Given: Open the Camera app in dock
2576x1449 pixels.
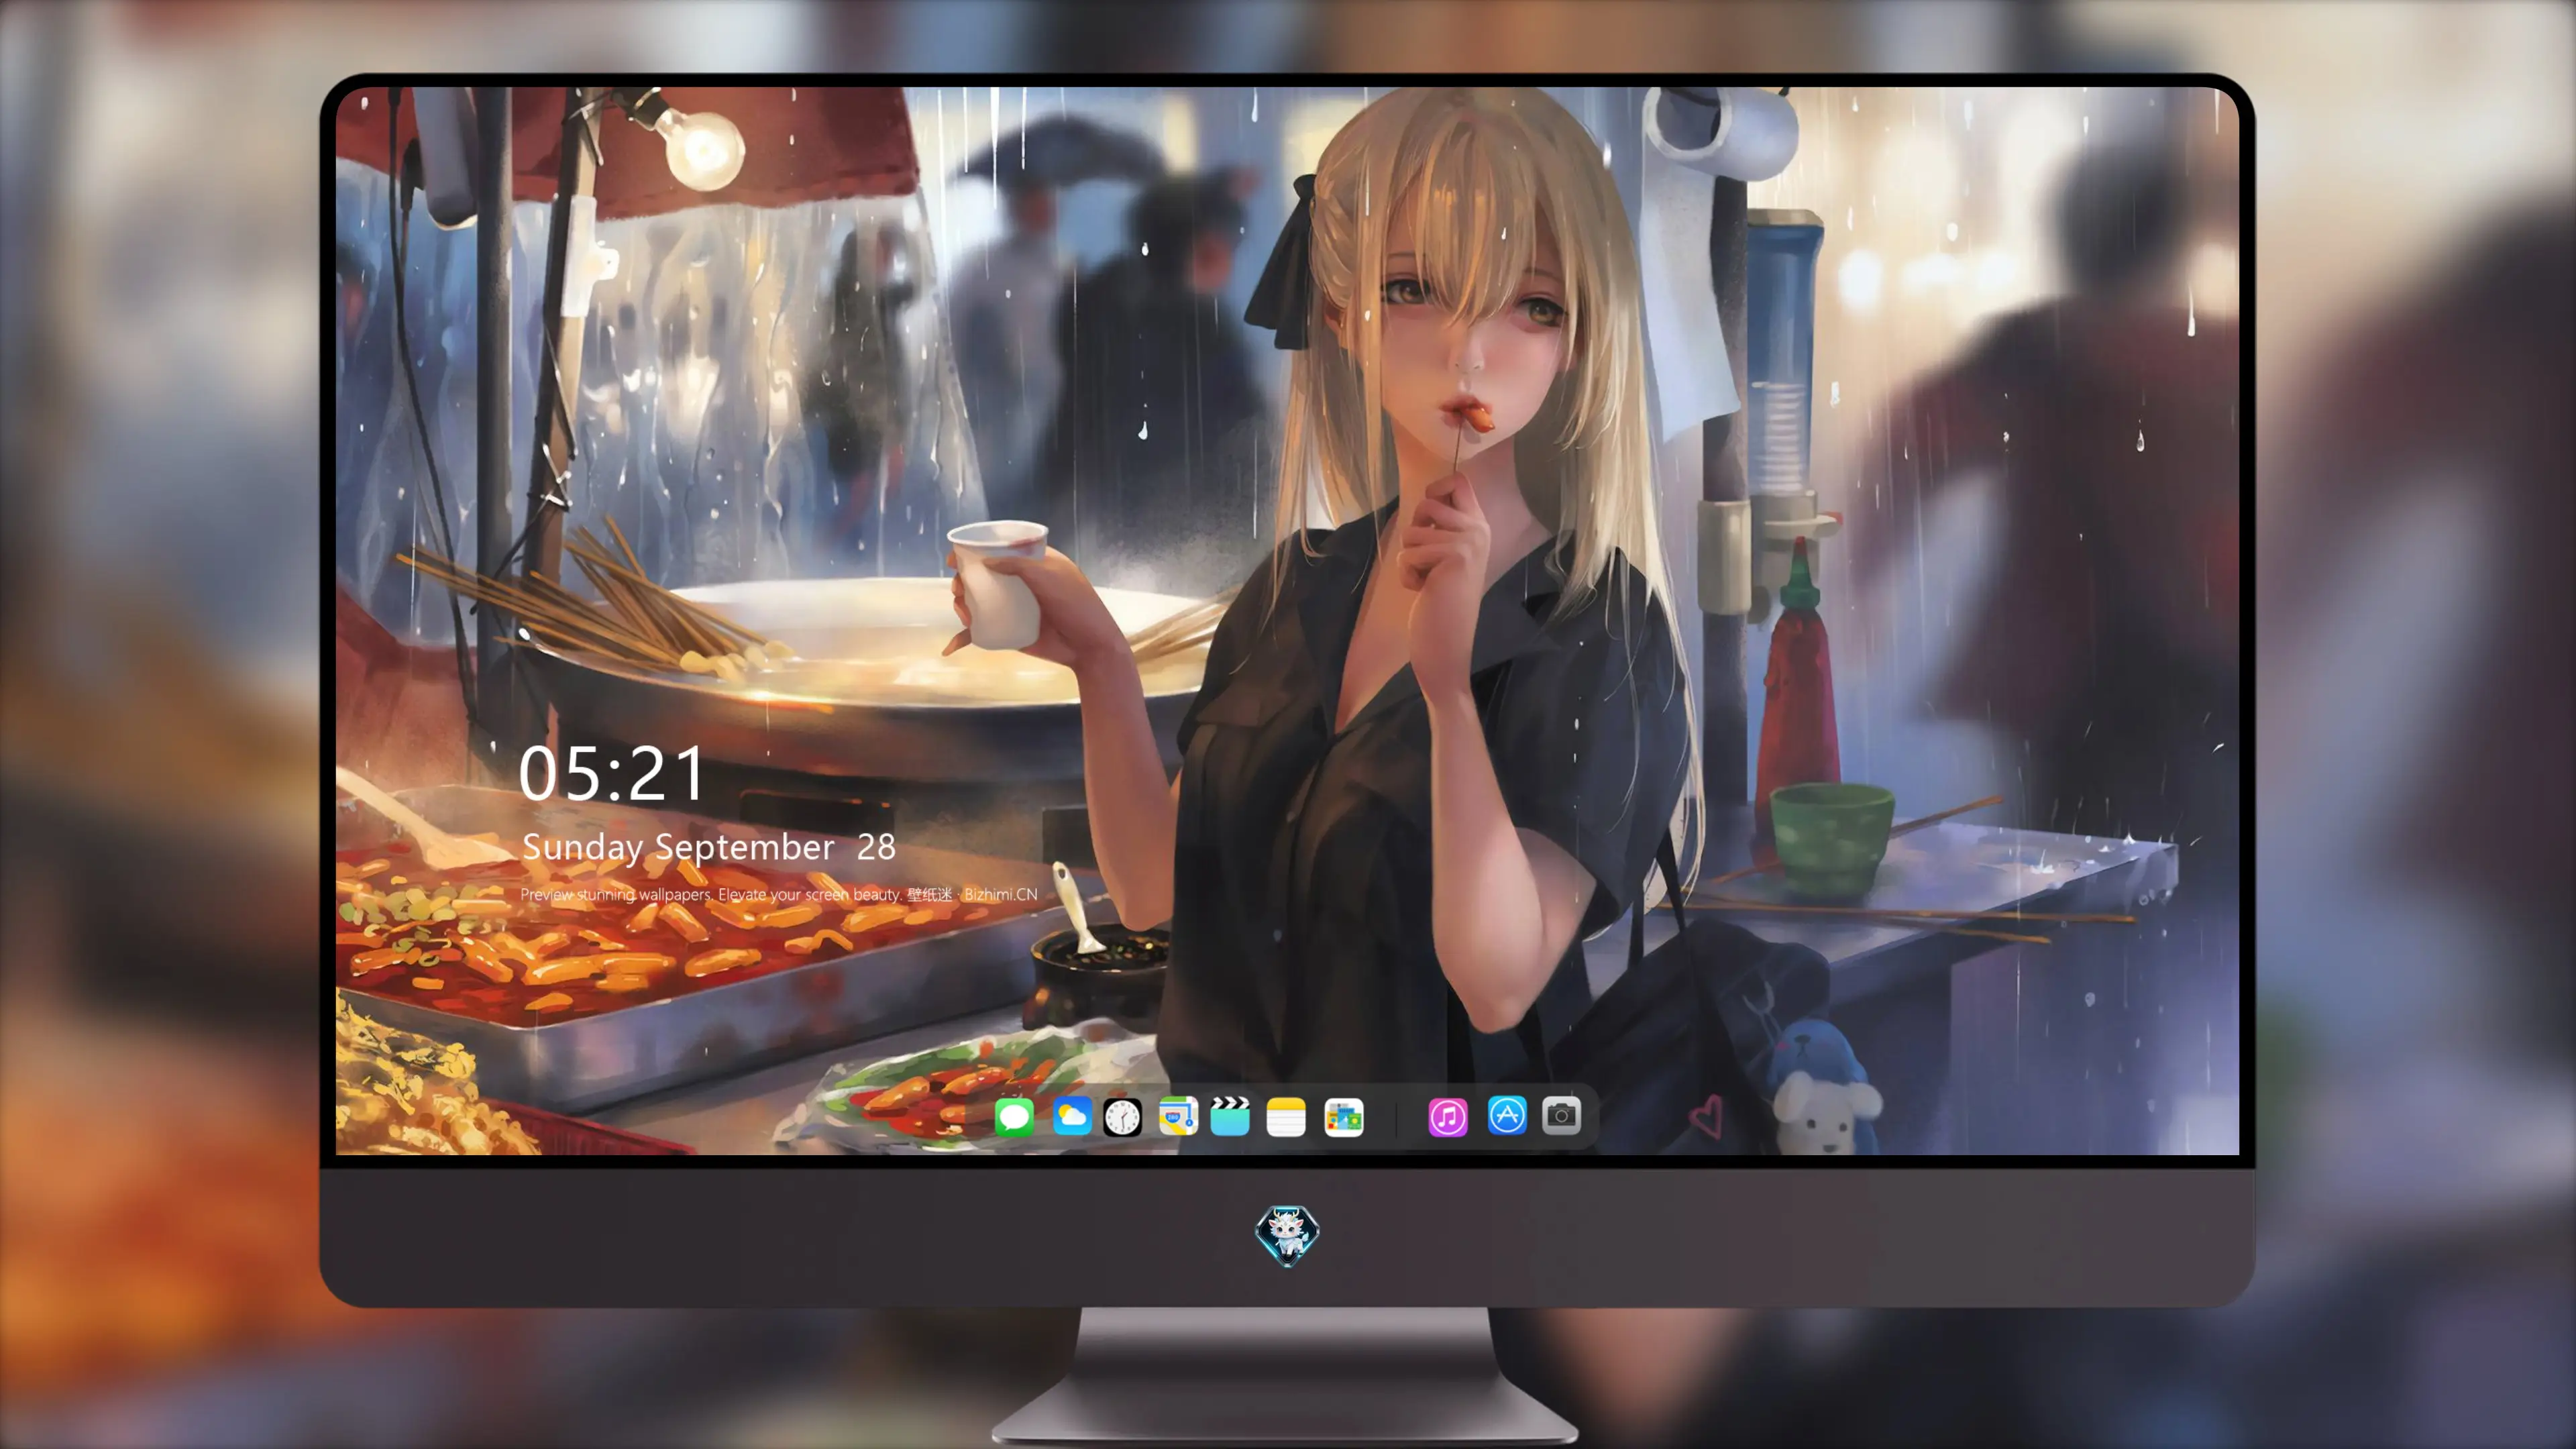Looking at the screenshot, I should pyautogui.click(x=1561, y=1115).
